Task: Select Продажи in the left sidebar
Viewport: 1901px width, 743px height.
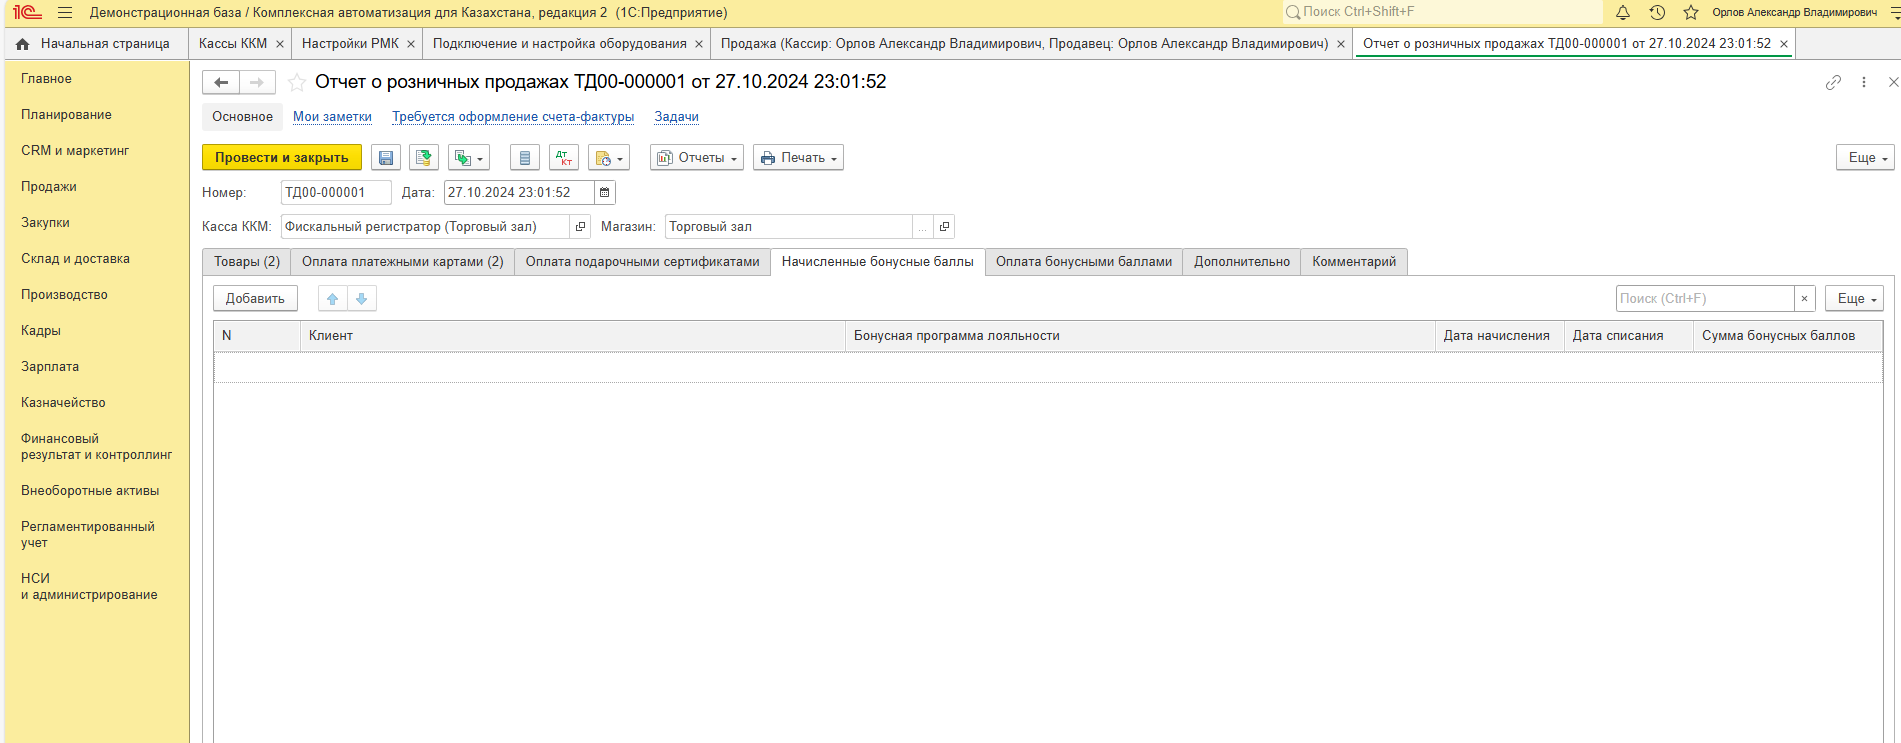Action: click(49, 187)
